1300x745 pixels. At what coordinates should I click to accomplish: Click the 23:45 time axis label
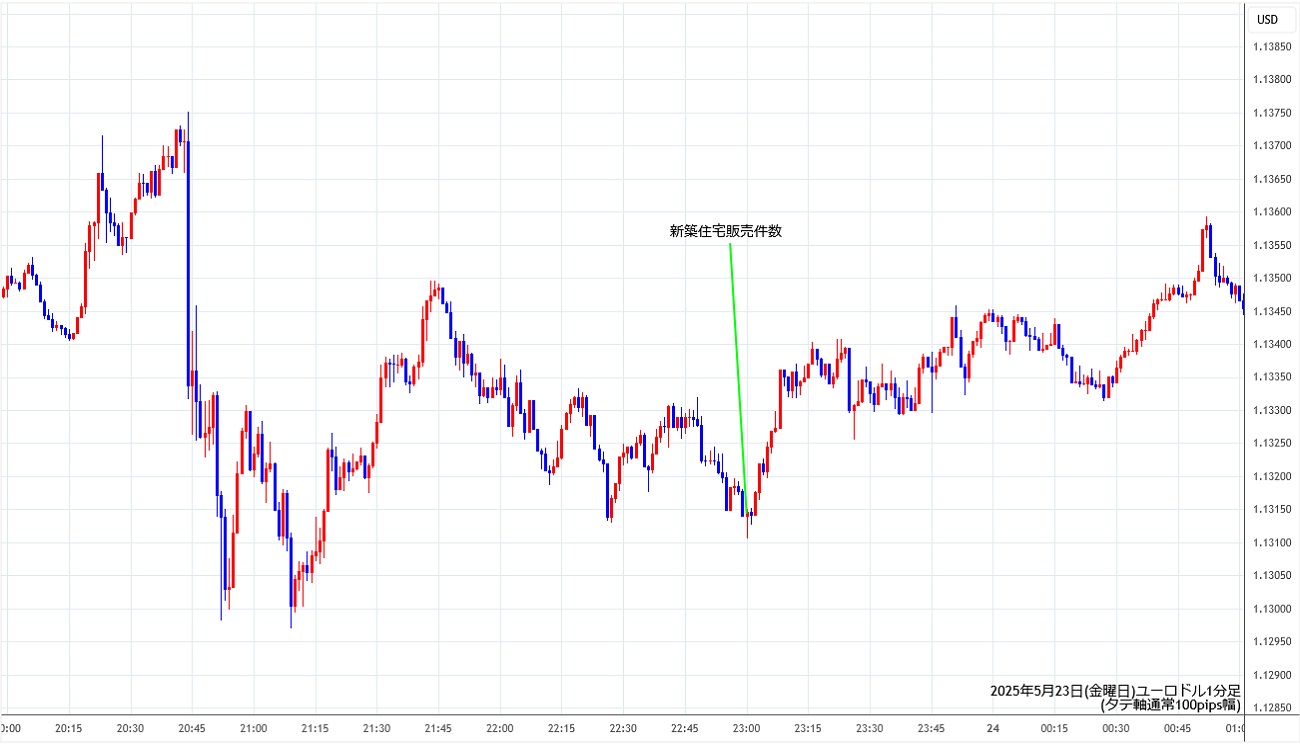[932, 729]
